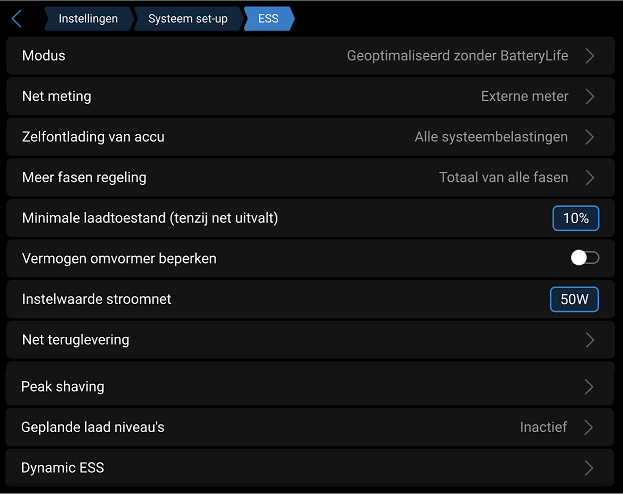
Task: Click the Dynamic ESS chevron arrow
Action: point(590,468)
